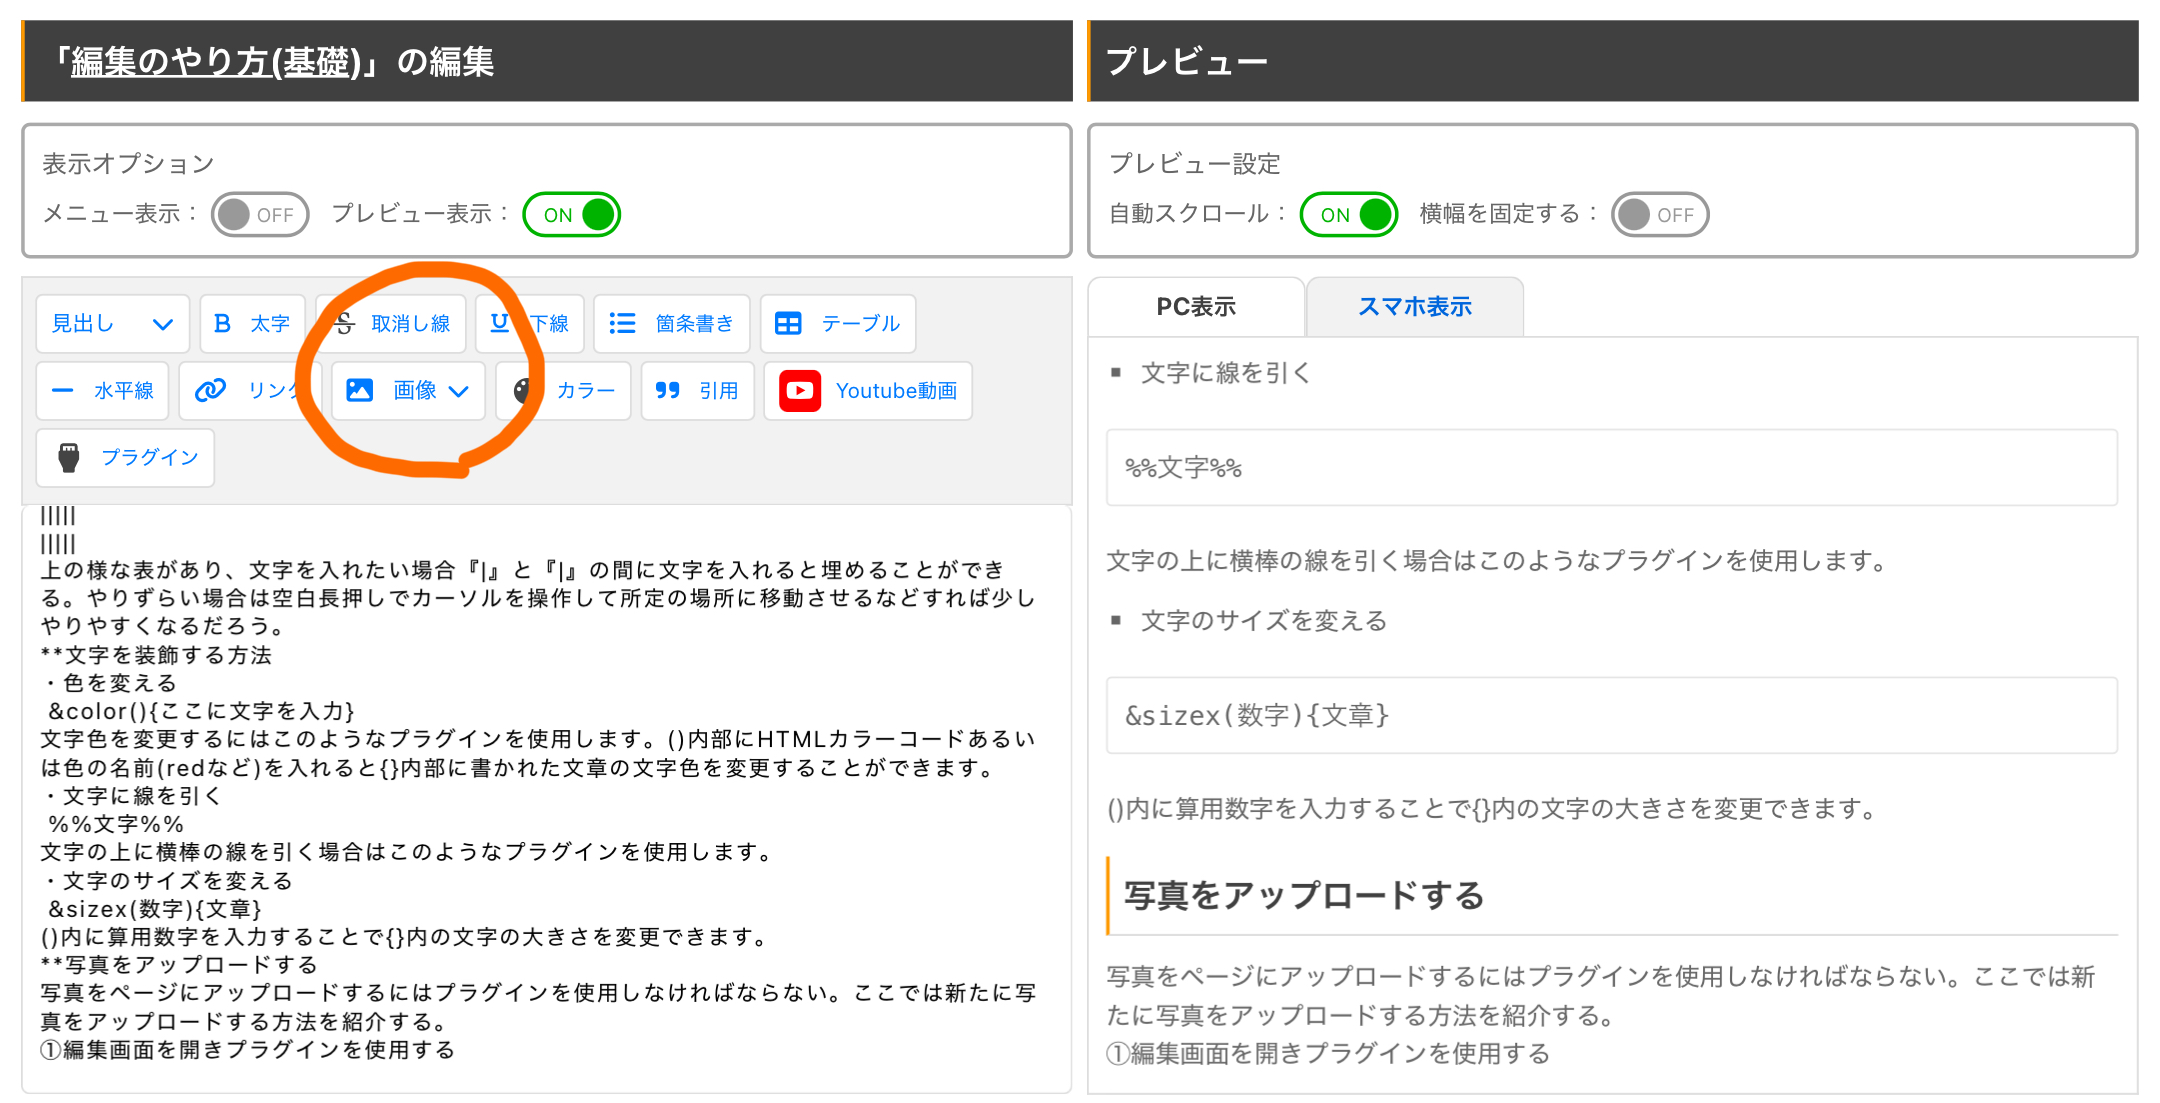Turn off the プレビュー表示 toggle

click(x=572, y=214)
